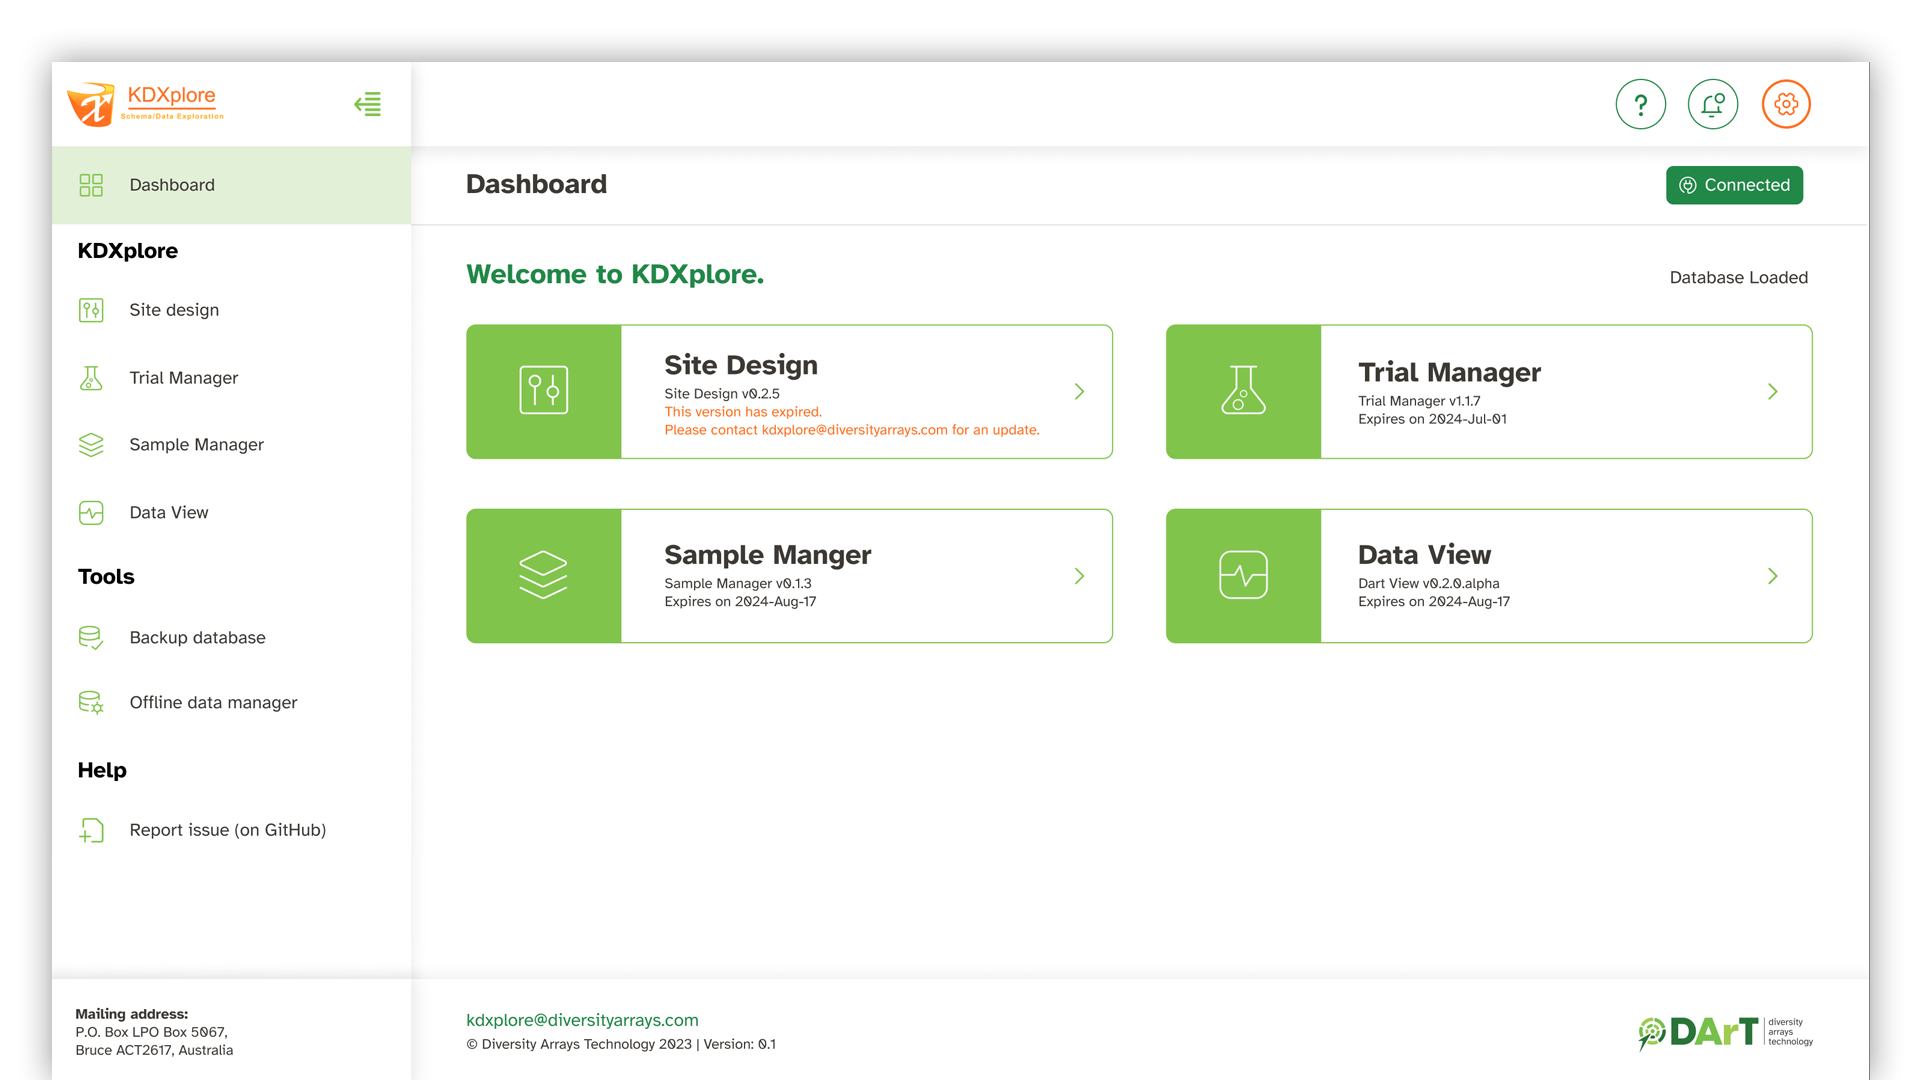Click the 'Database Loaded' status text
Image resolution: width=1920 pixels, height=1080 pixels.
point(1738,278)
